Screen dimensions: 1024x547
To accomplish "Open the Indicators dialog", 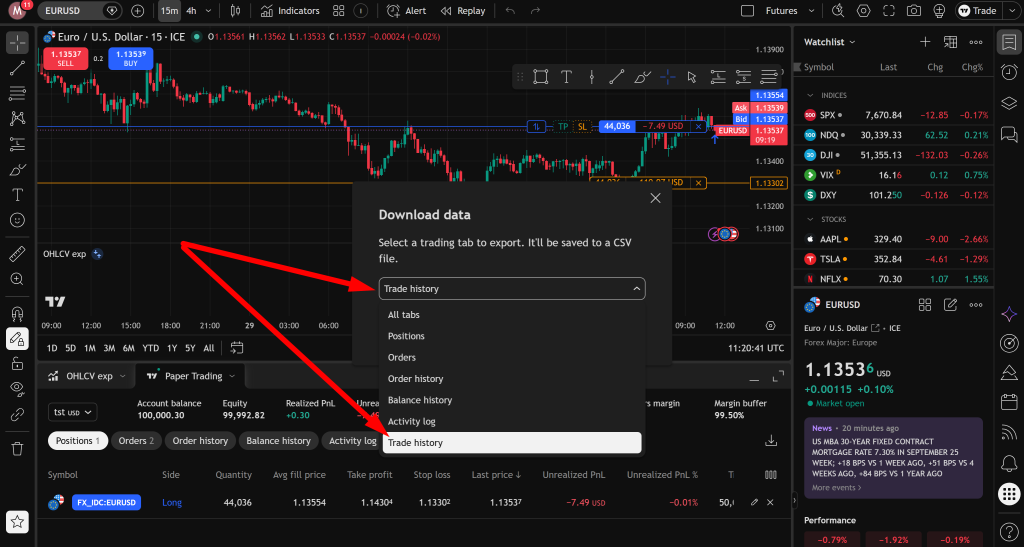I will pos(290,11).
